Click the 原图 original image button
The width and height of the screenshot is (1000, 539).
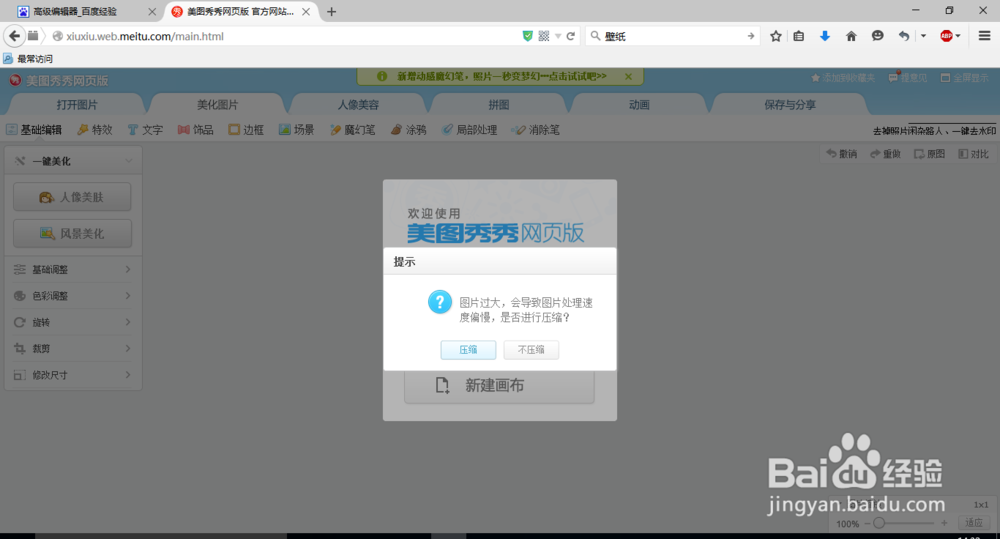click(x=929, y=154)
